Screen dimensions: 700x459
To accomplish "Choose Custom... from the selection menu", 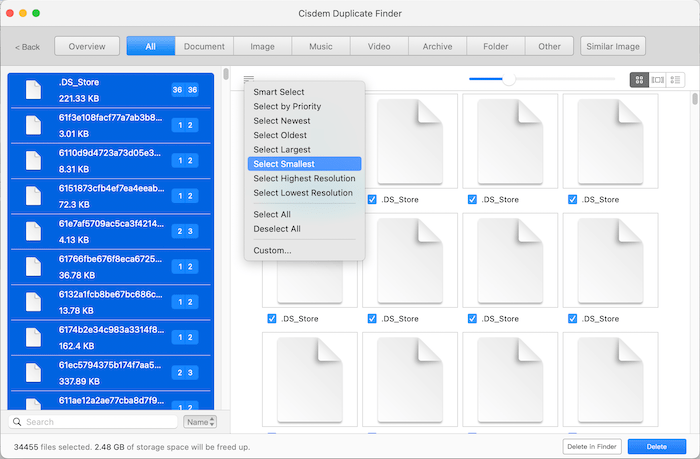I will point(272,250).
